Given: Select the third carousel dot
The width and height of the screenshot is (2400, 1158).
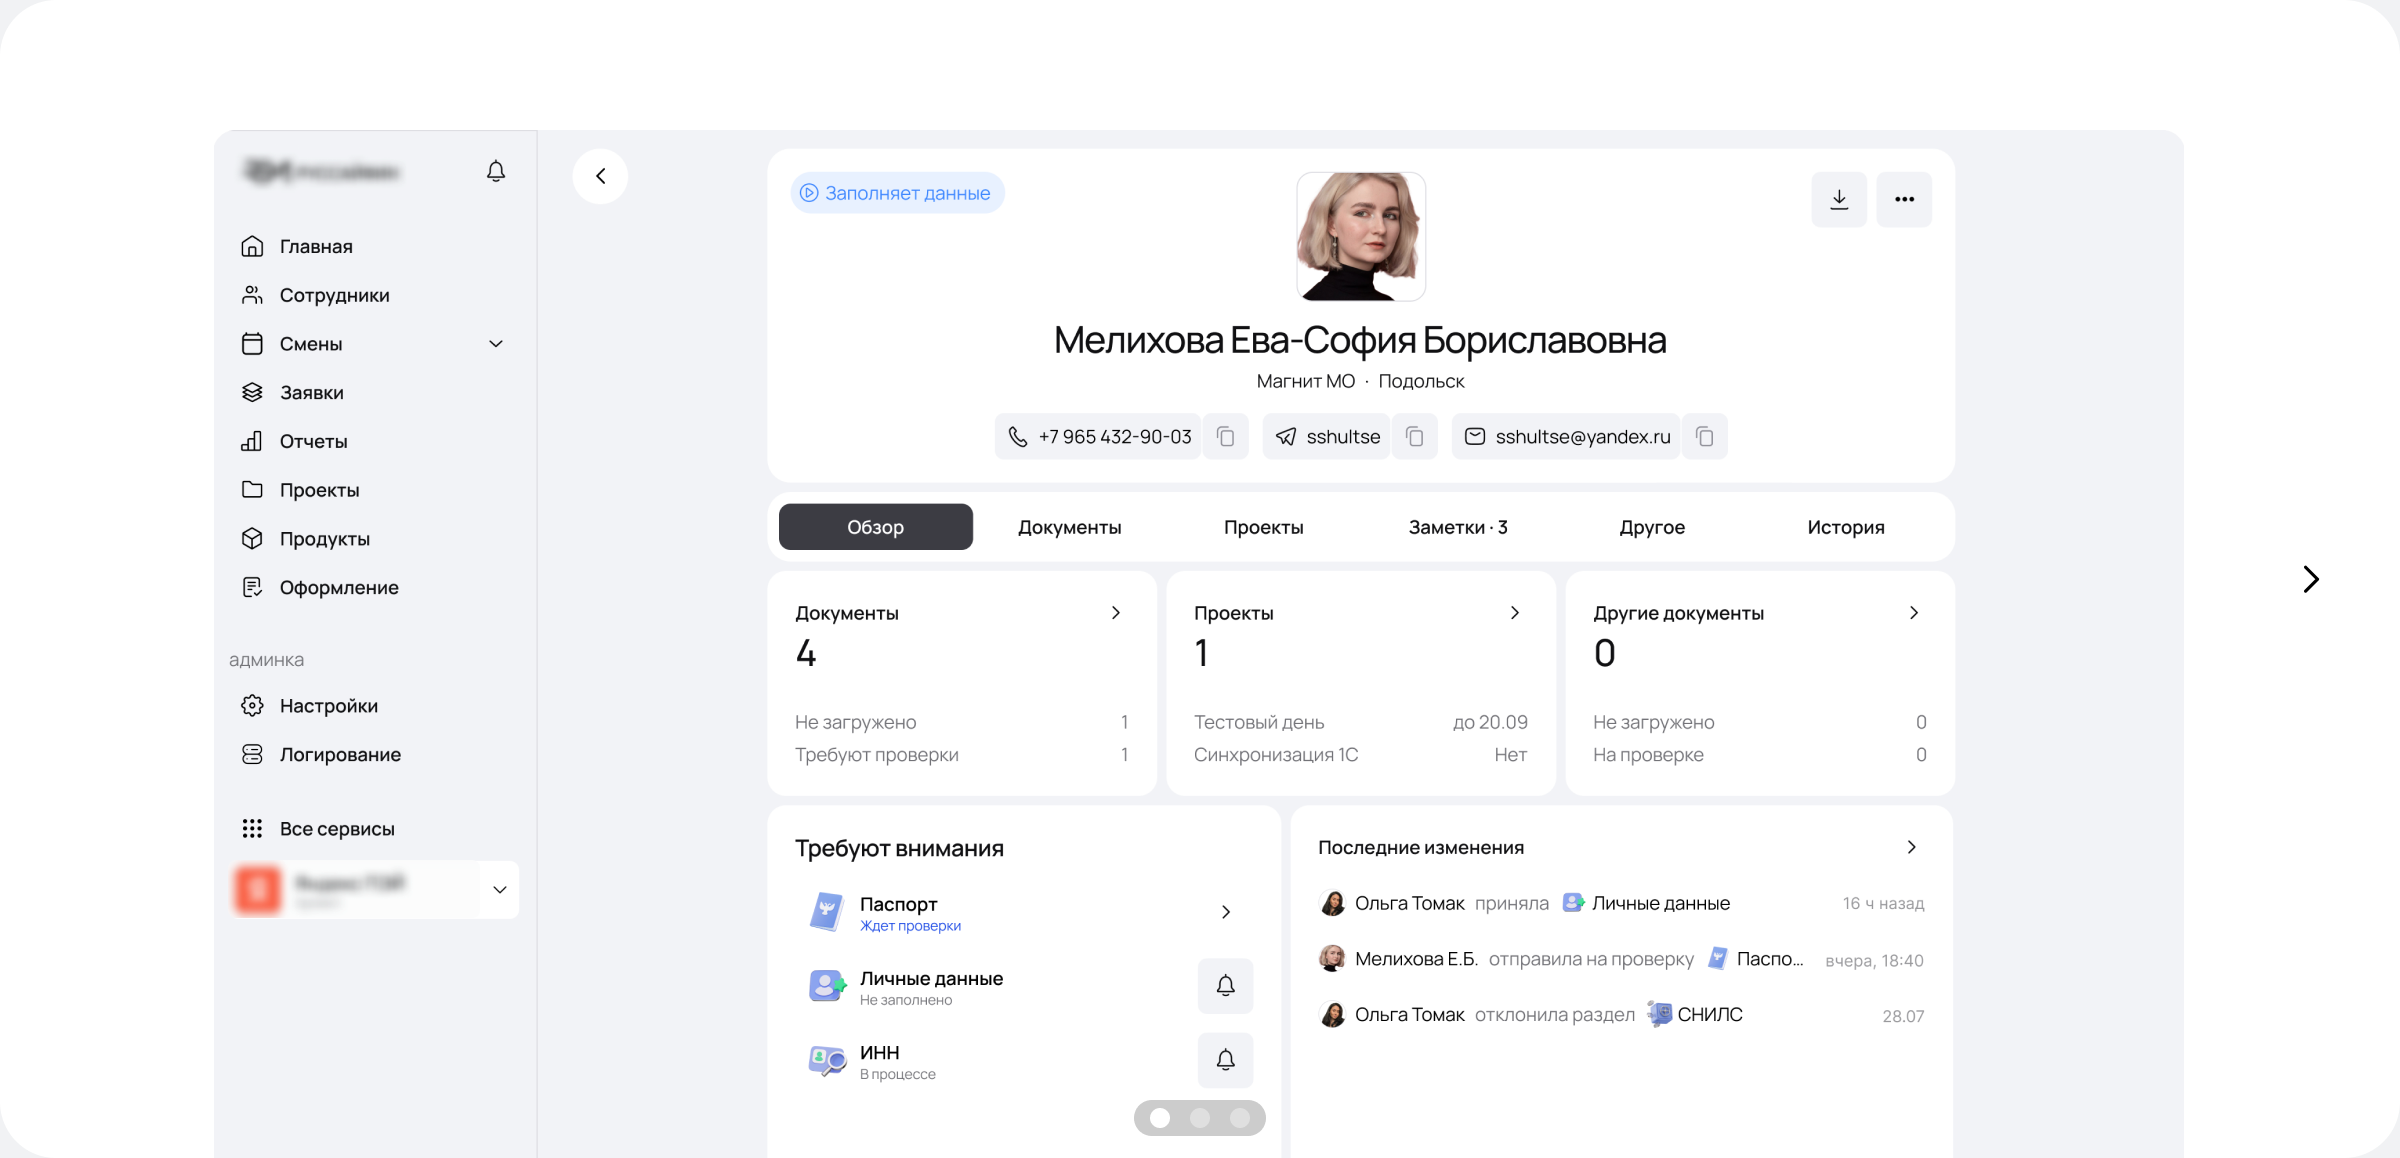Looking at the screenshot, I should pos(1240,1118).
